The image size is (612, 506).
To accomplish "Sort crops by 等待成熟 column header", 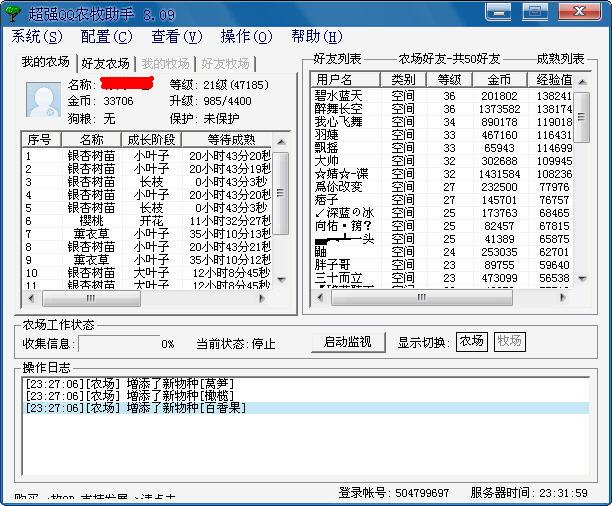I will [227, 139].
